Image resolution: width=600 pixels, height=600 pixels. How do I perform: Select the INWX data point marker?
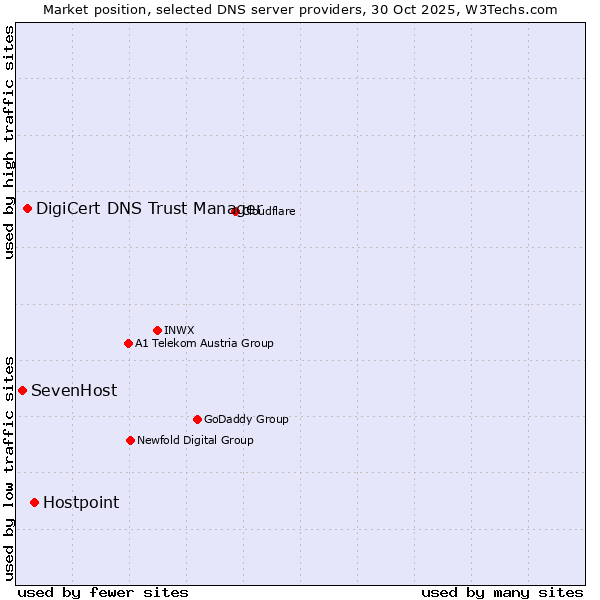tap(157, 330)
